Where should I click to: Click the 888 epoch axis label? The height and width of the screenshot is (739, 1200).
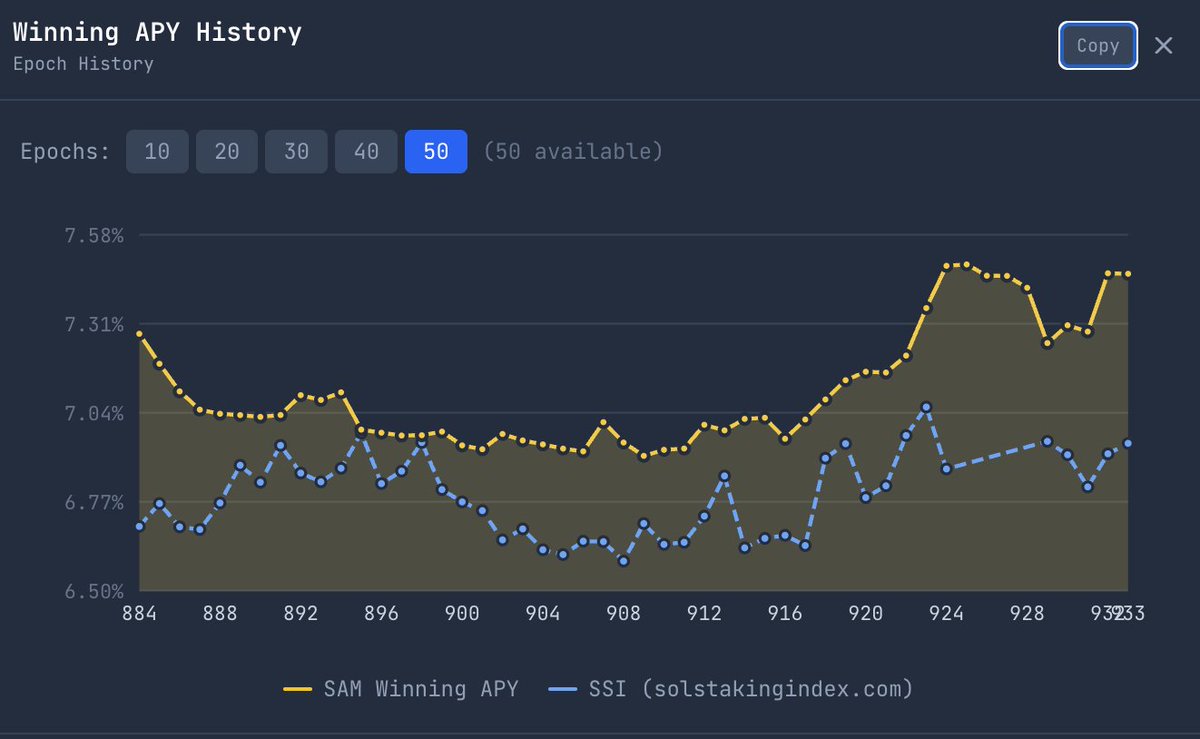(220, 614)
